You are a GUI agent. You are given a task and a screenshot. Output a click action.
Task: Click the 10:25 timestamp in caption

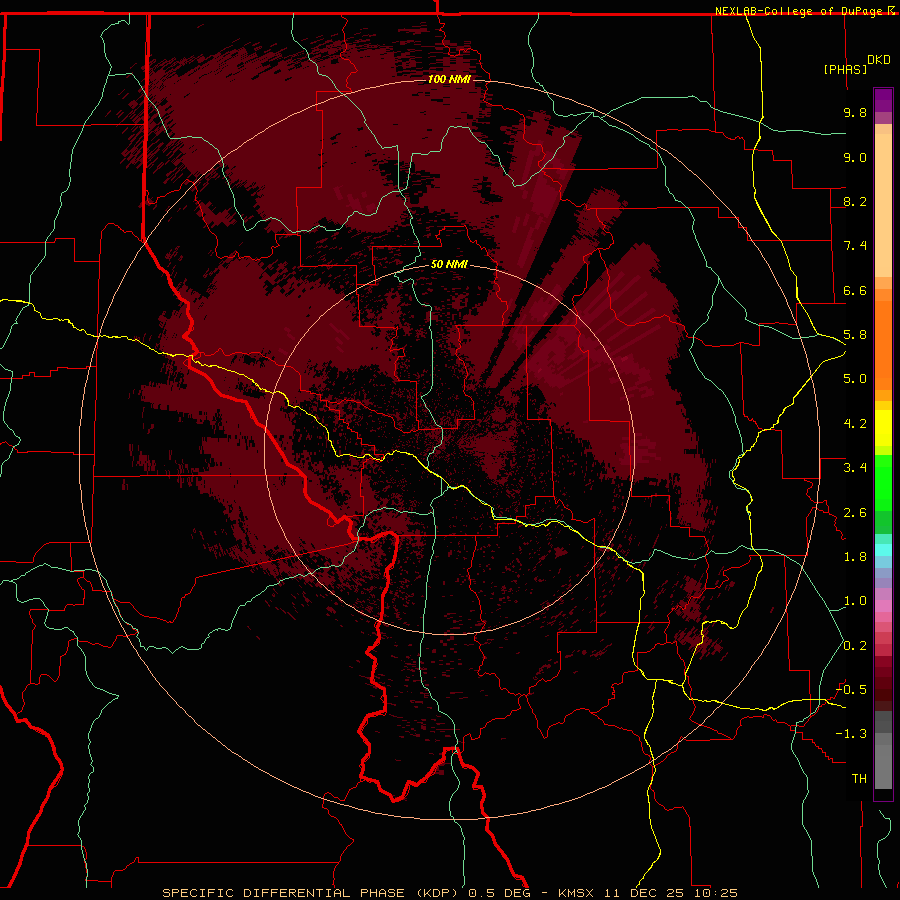[x=715, y=893]
